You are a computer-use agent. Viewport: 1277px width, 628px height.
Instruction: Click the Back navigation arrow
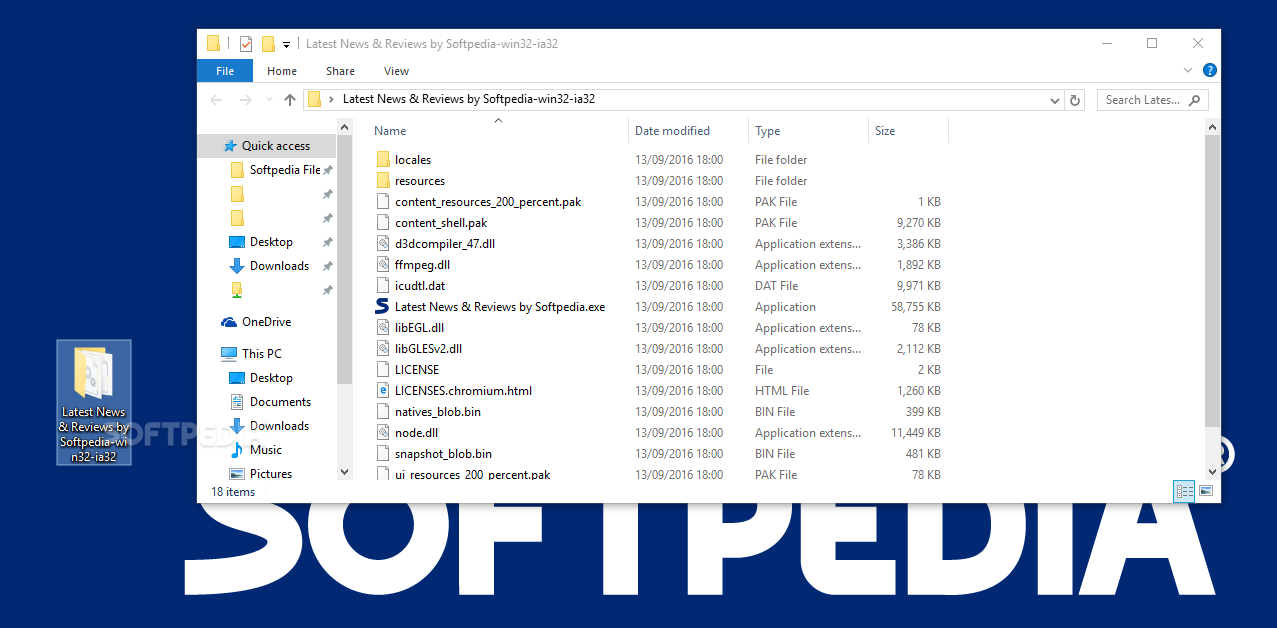[x=216, y=100]
